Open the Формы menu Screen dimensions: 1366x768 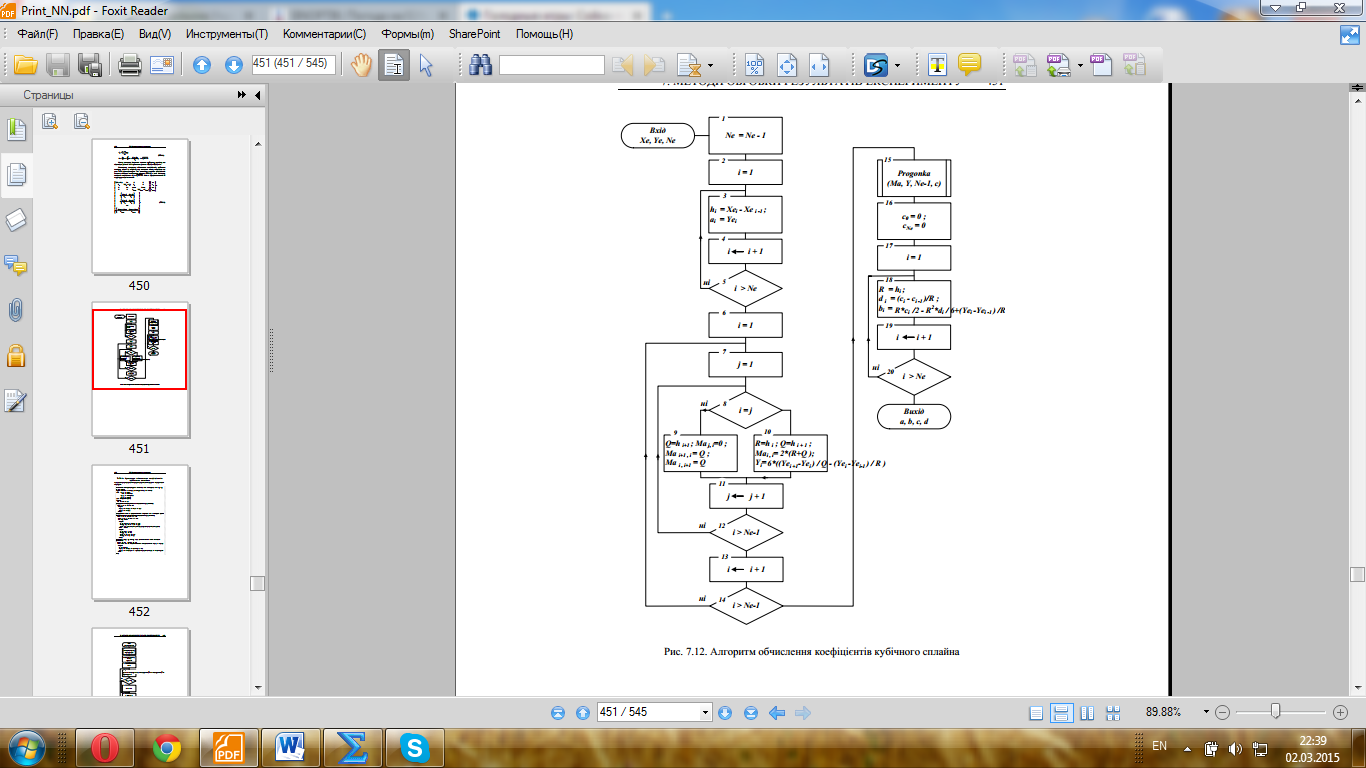407,33
